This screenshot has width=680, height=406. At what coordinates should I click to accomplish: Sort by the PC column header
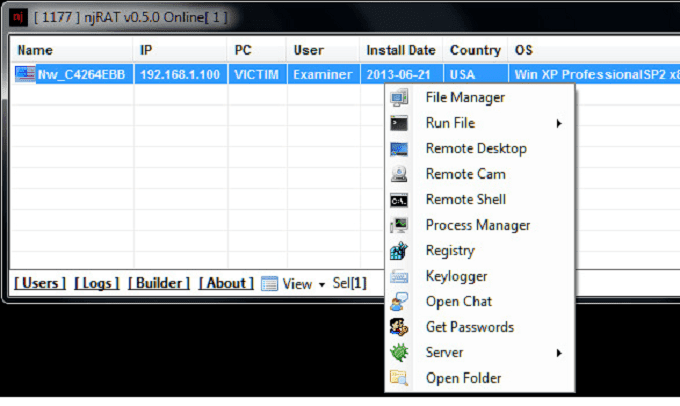coord(257,50)
